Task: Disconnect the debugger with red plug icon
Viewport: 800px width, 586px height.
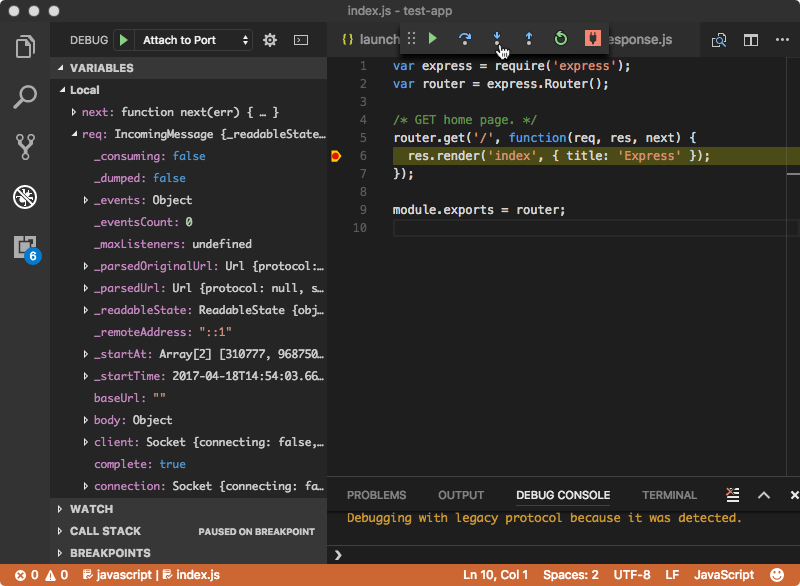Action: (592, 38)
